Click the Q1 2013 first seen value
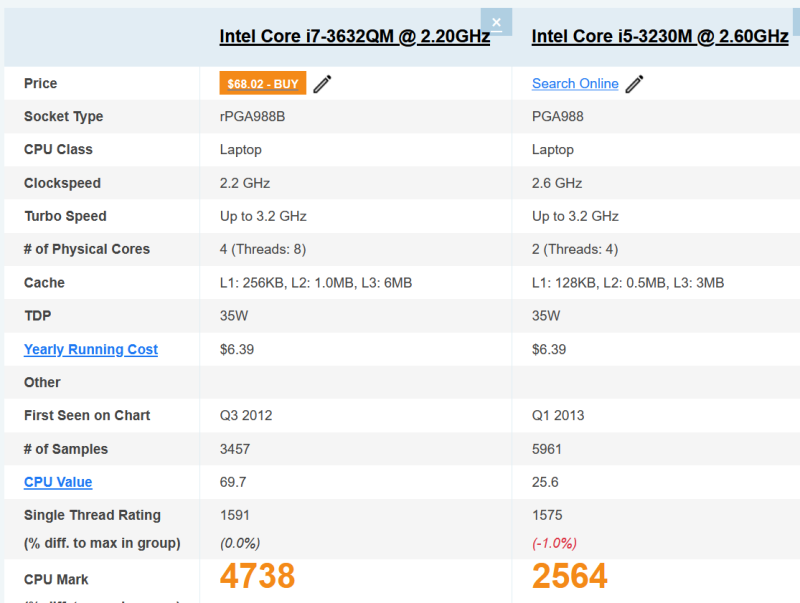This screenshot has width=800, height=603. (558, 415)
